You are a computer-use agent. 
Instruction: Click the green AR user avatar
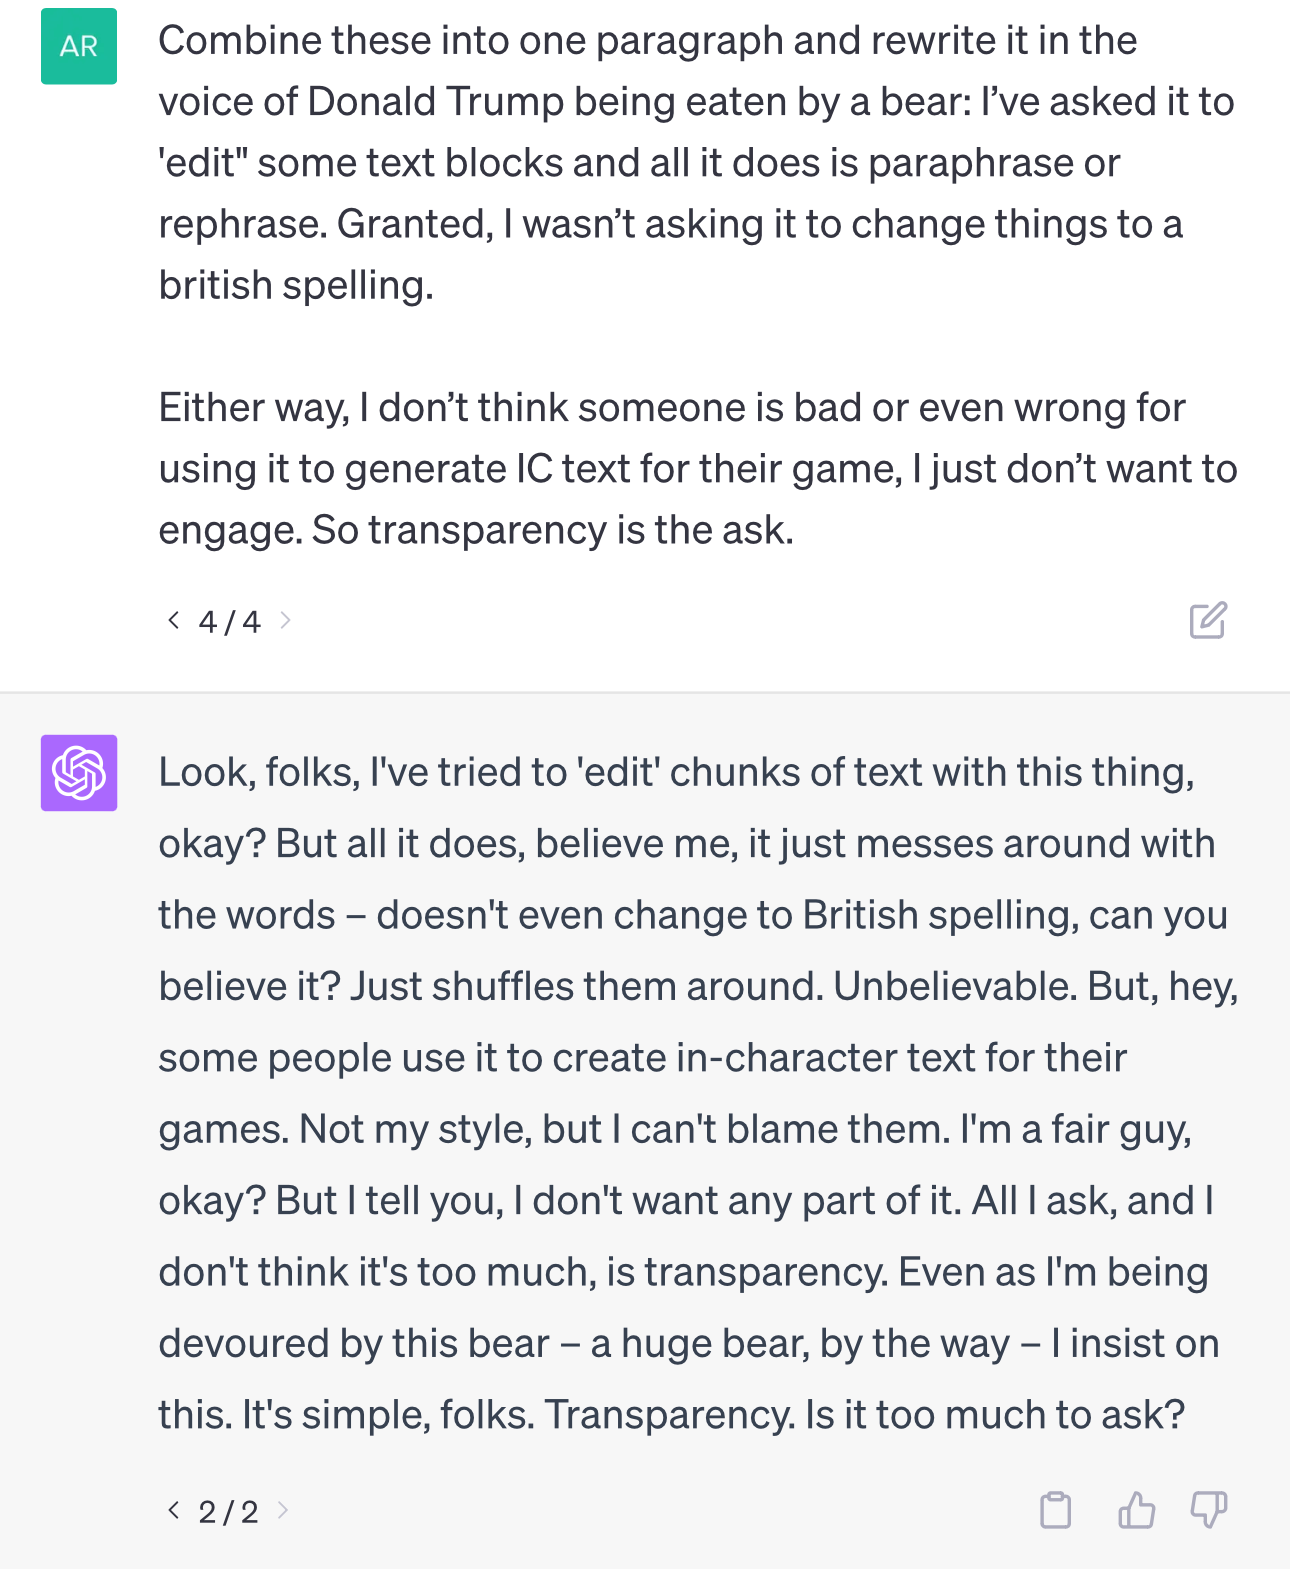[x=79, y=46]
